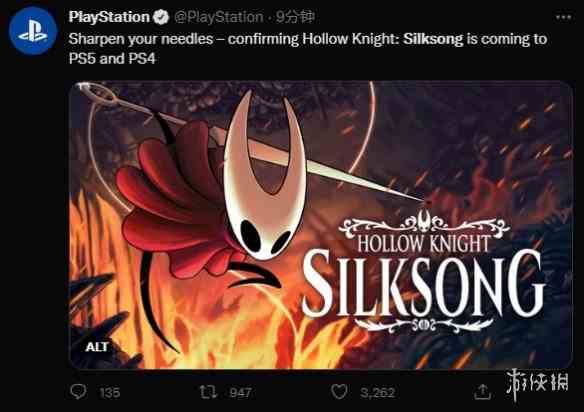Retweet using the retweet arrows icon
The width and height of the screenshot is (584, 412).
tap(208, 392)
